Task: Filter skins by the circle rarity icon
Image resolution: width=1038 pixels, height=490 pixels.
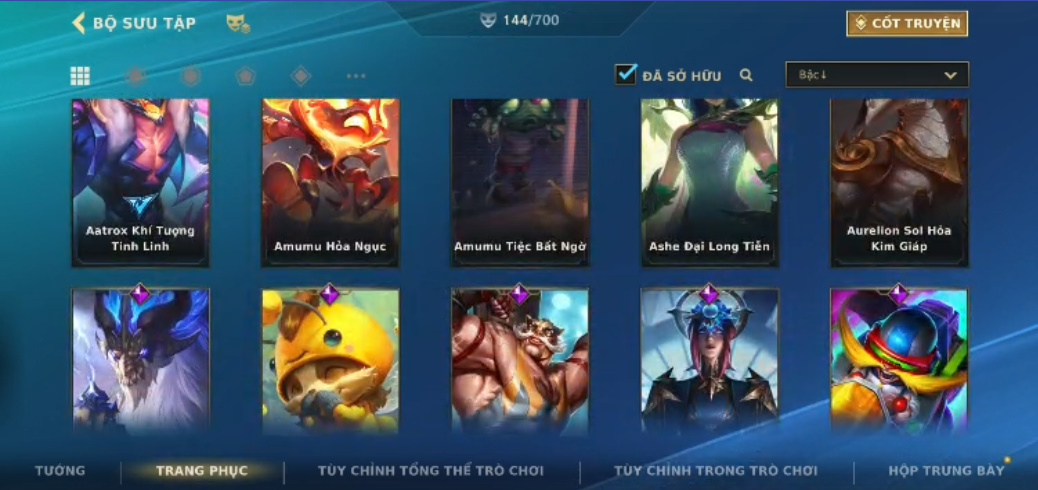Action: point(135,76)
